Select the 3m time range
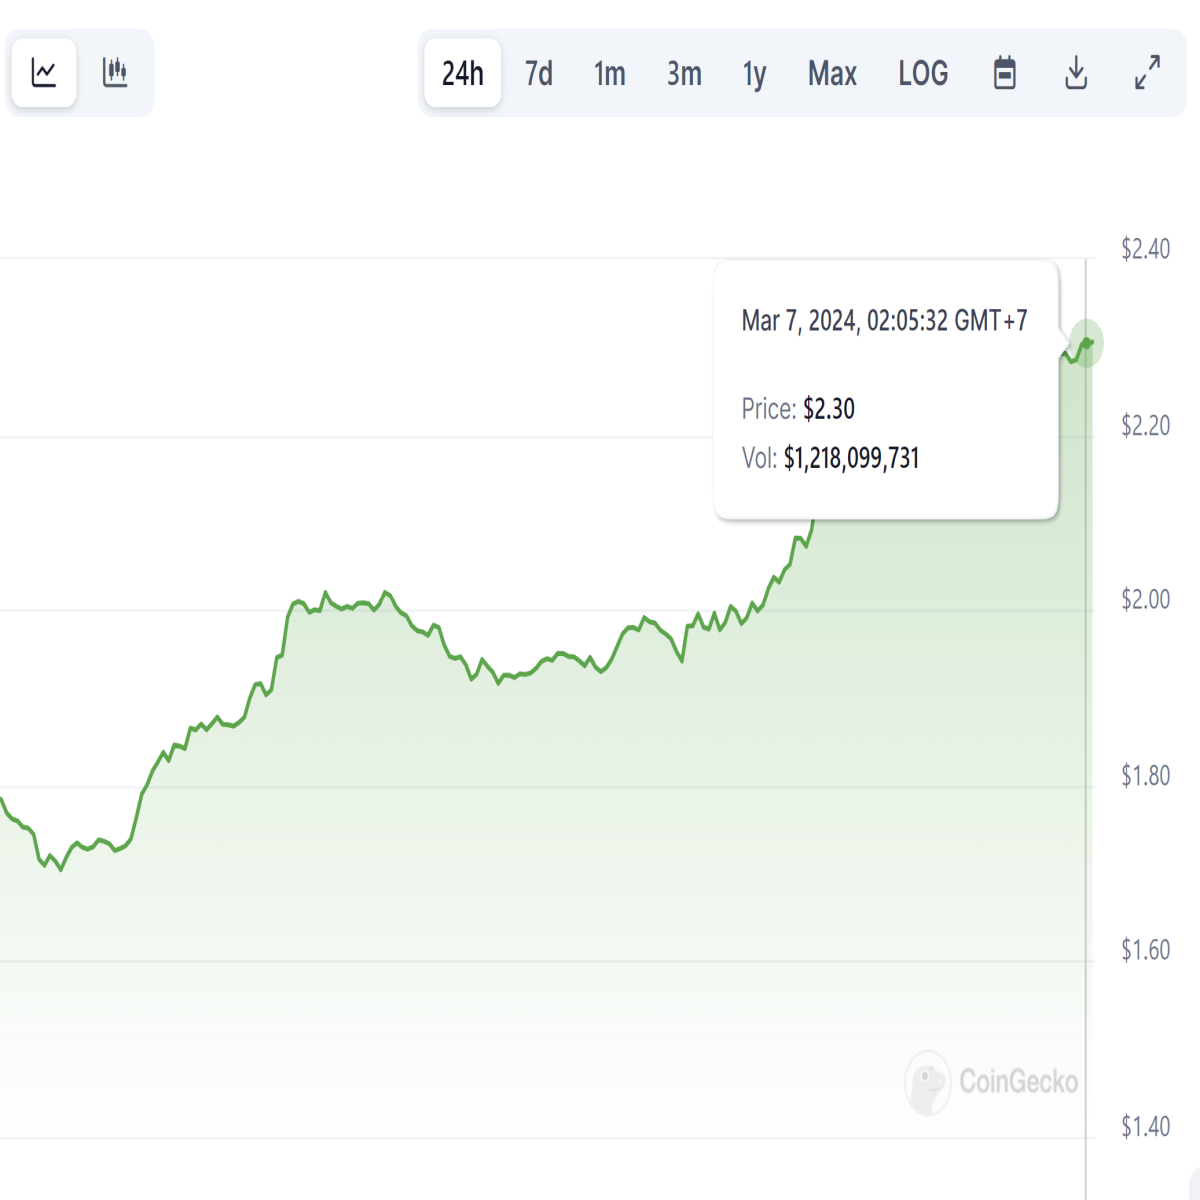 tap(685, 73)
